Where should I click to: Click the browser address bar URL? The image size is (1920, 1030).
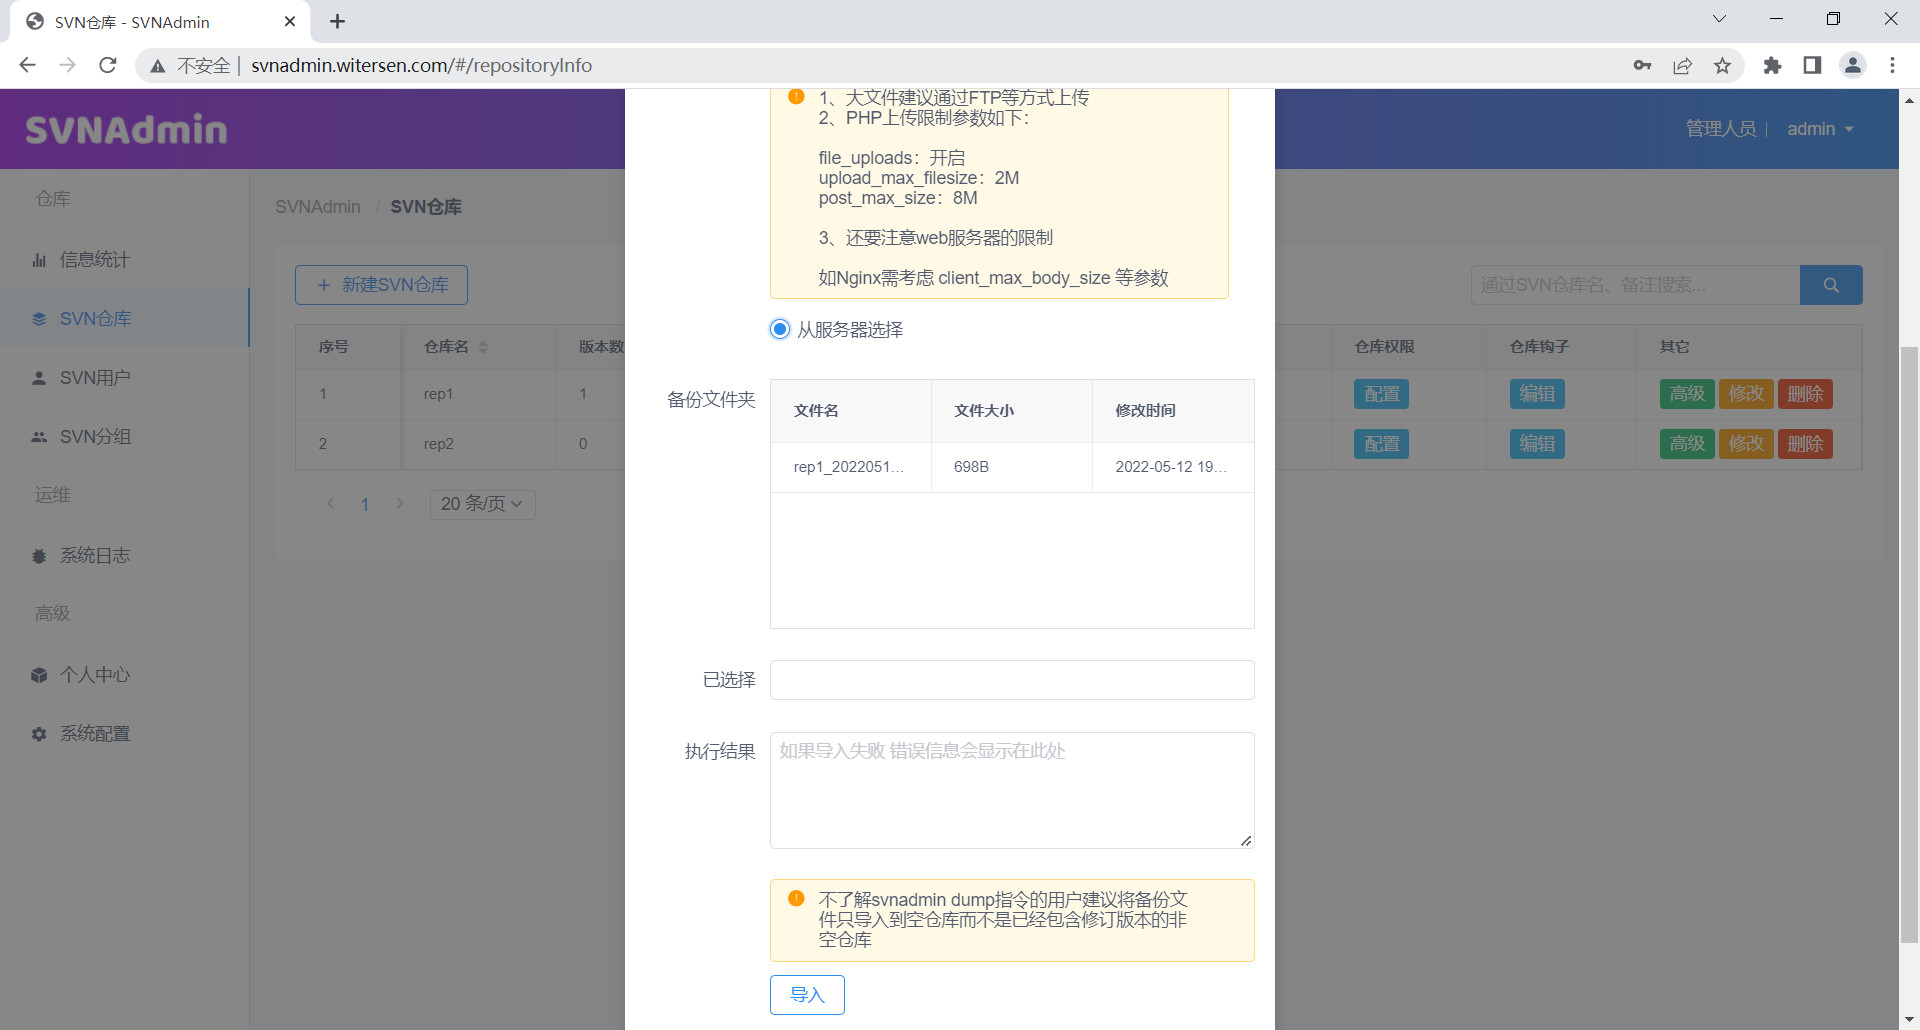coord(421,65)
